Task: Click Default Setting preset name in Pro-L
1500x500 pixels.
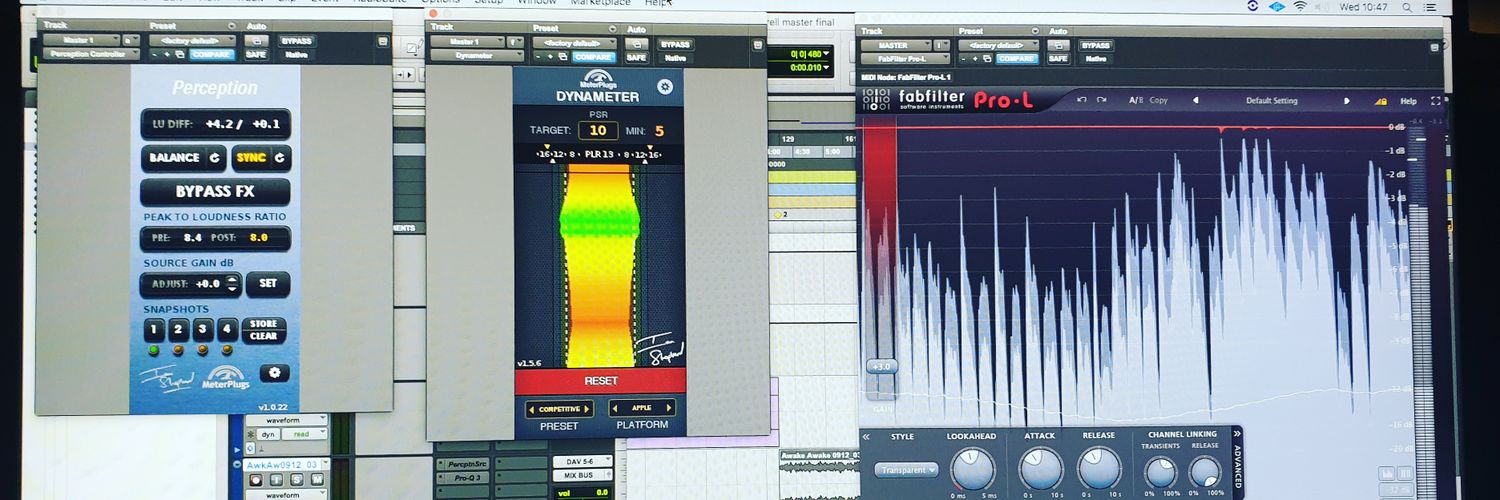Action: point(1271,101)
